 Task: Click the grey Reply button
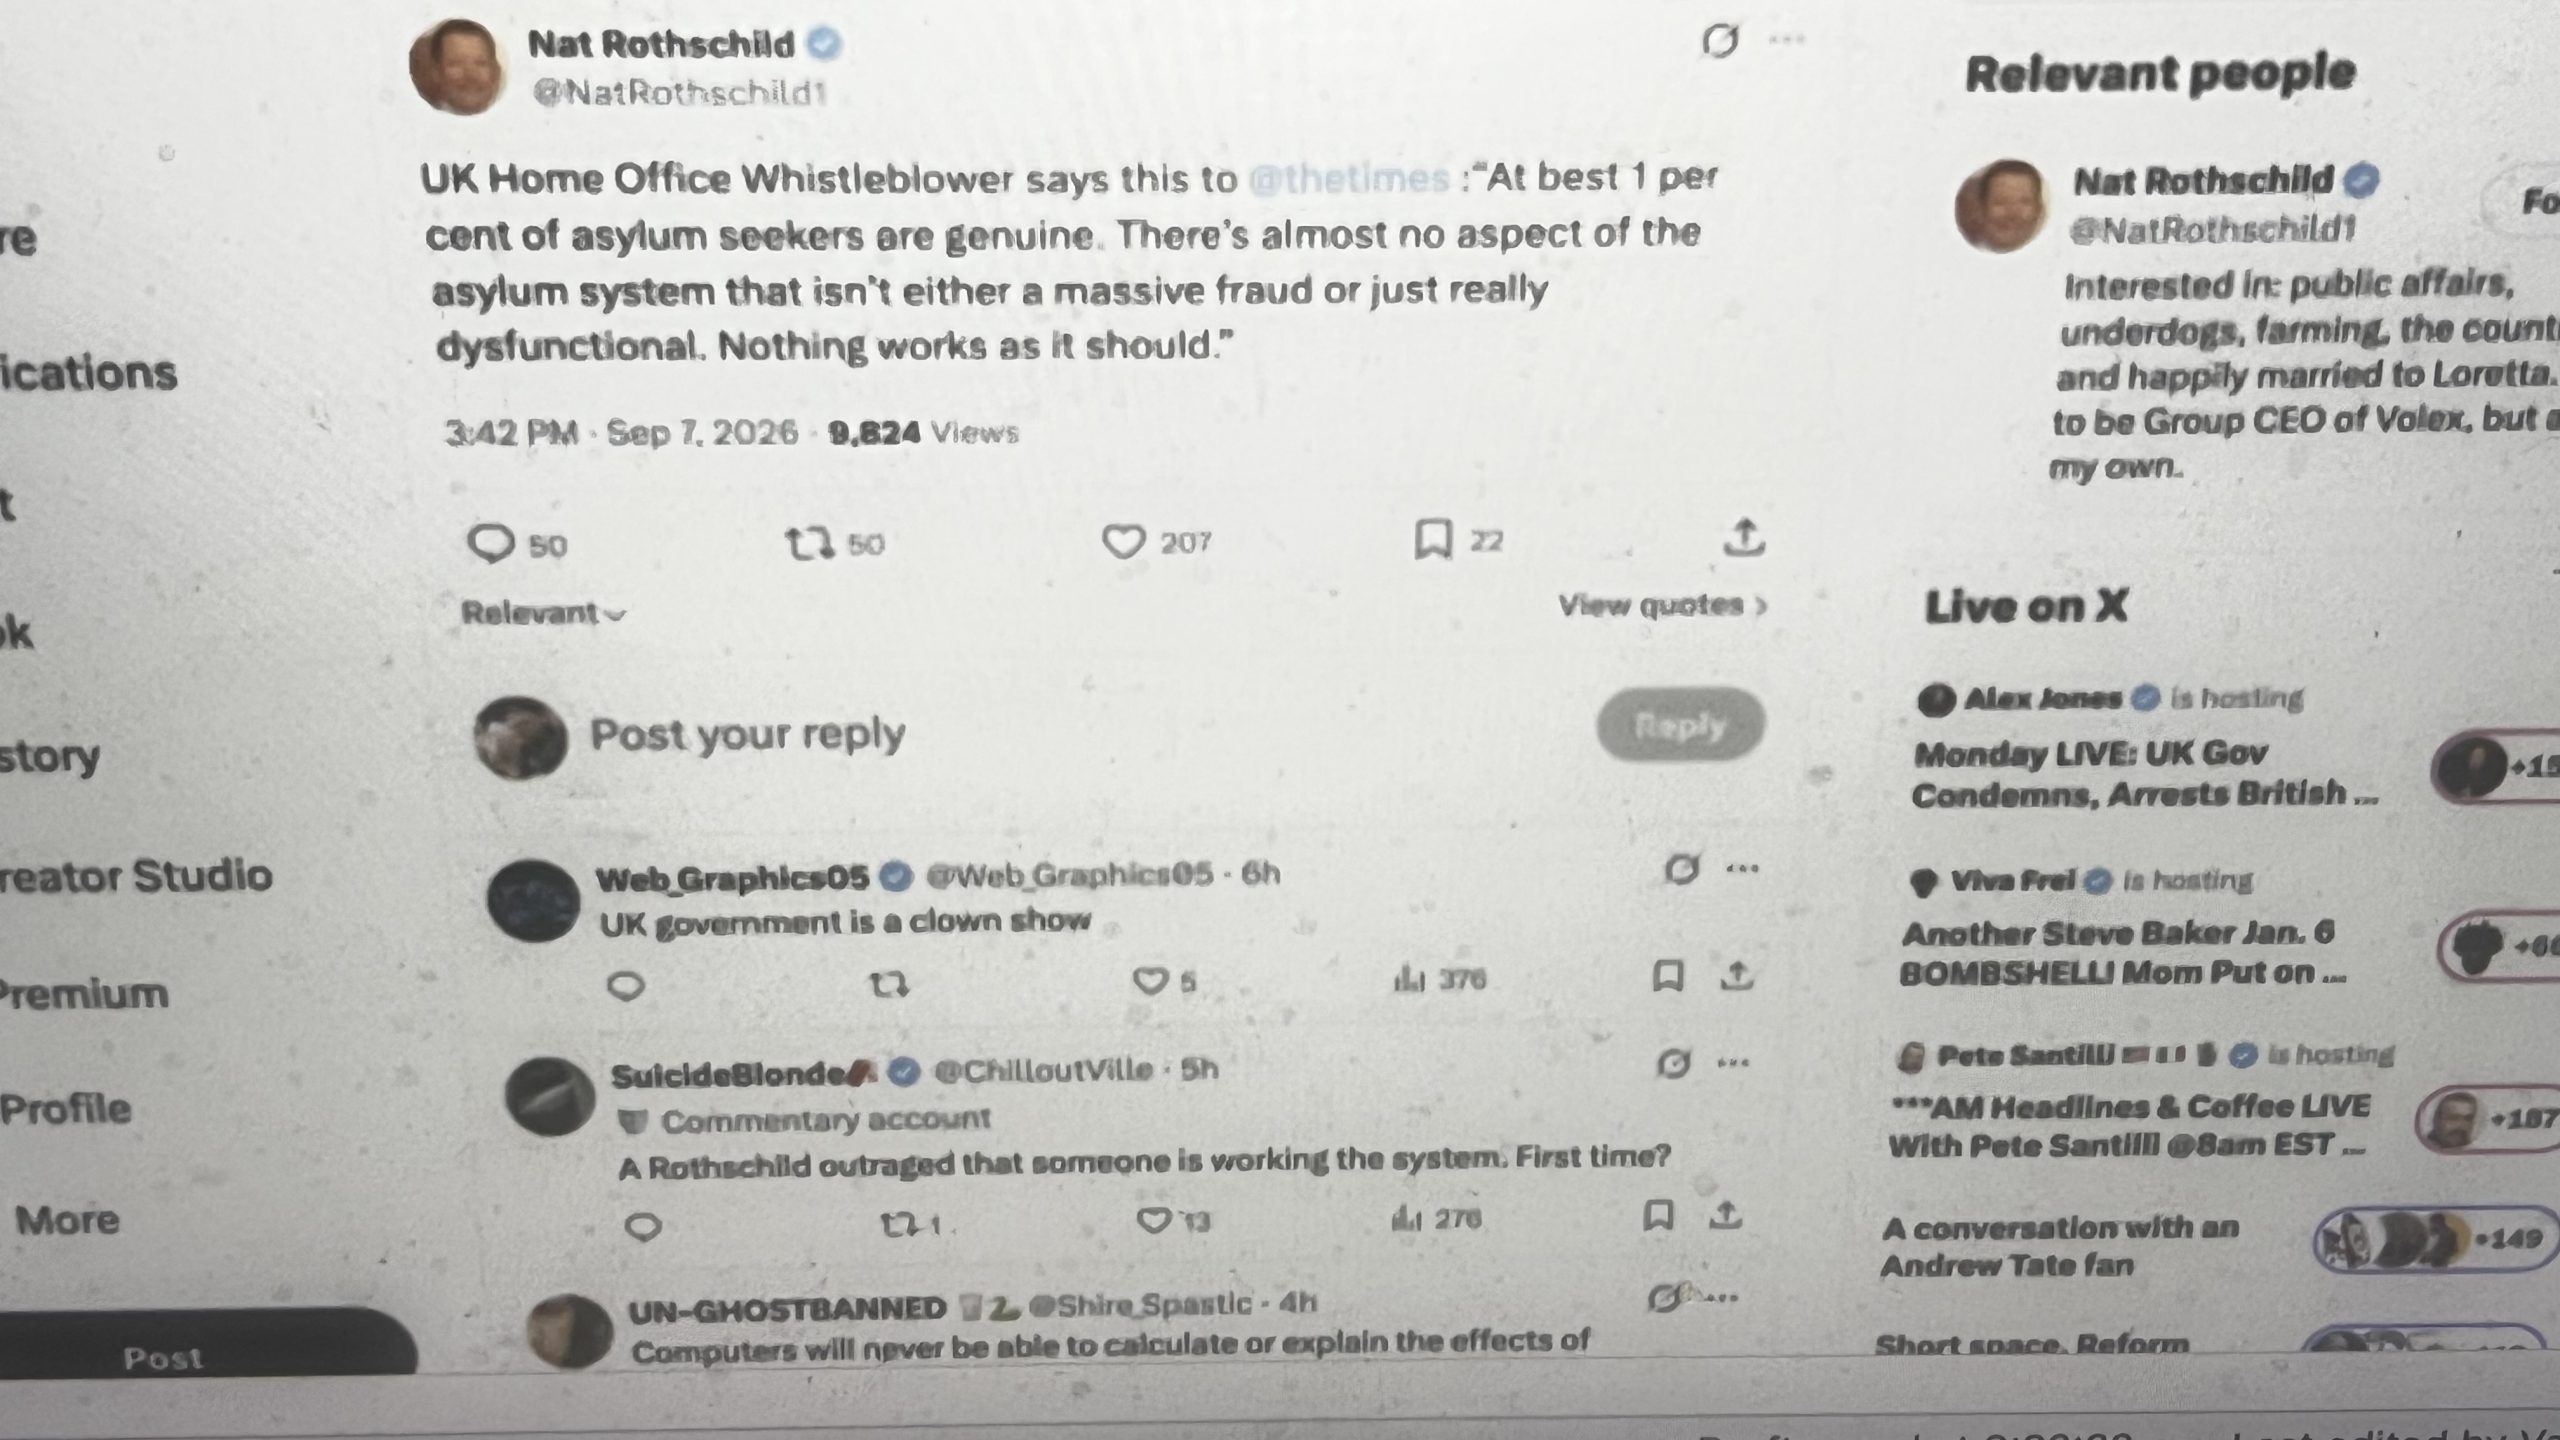[1680, 725]
